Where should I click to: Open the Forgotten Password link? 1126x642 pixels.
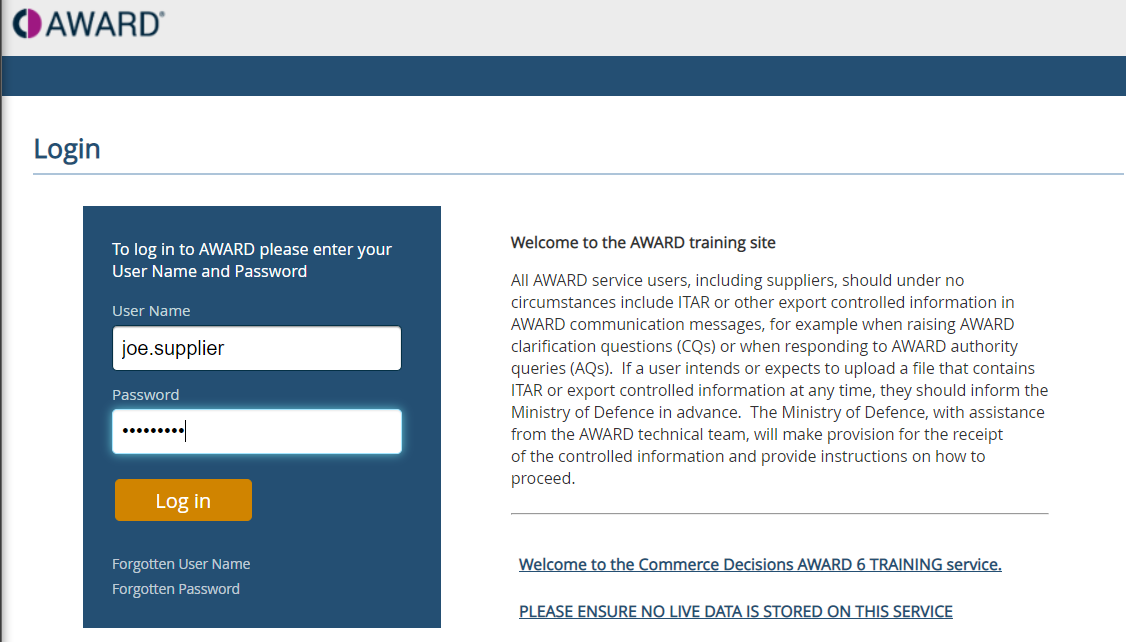click(176, 589)
